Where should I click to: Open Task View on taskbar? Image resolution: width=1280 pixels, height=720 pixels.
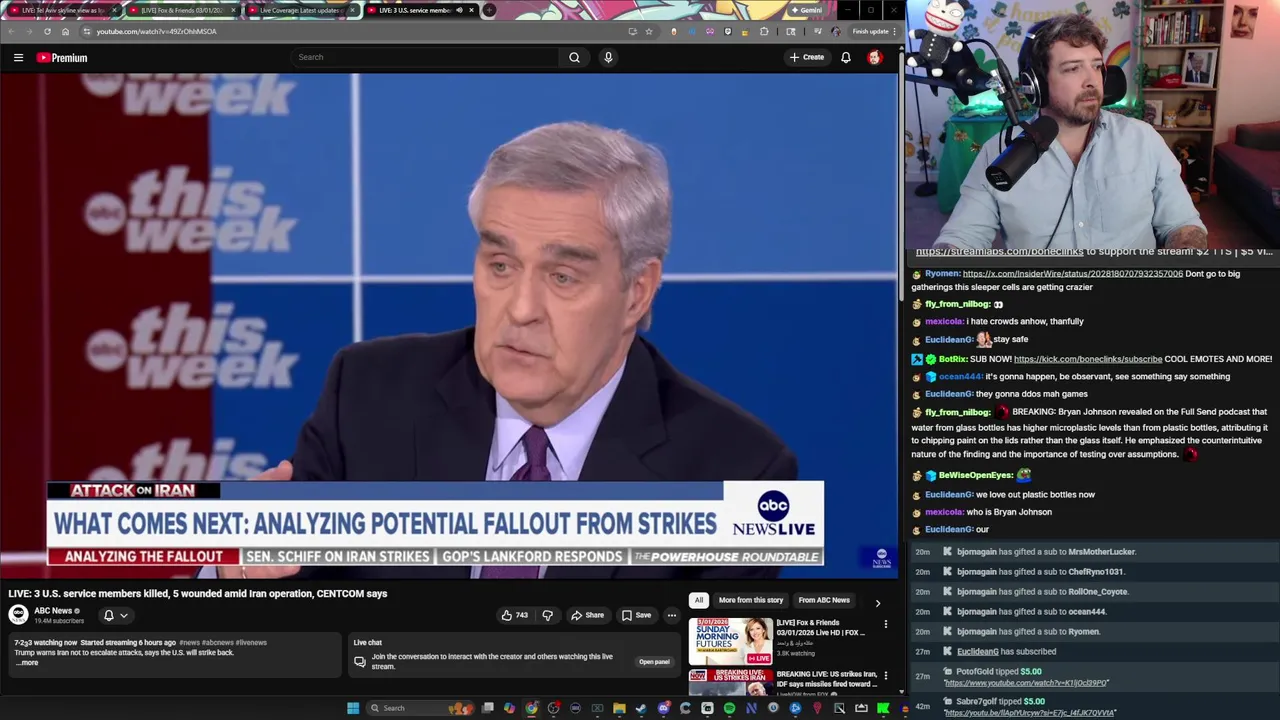tap(487, 708)
